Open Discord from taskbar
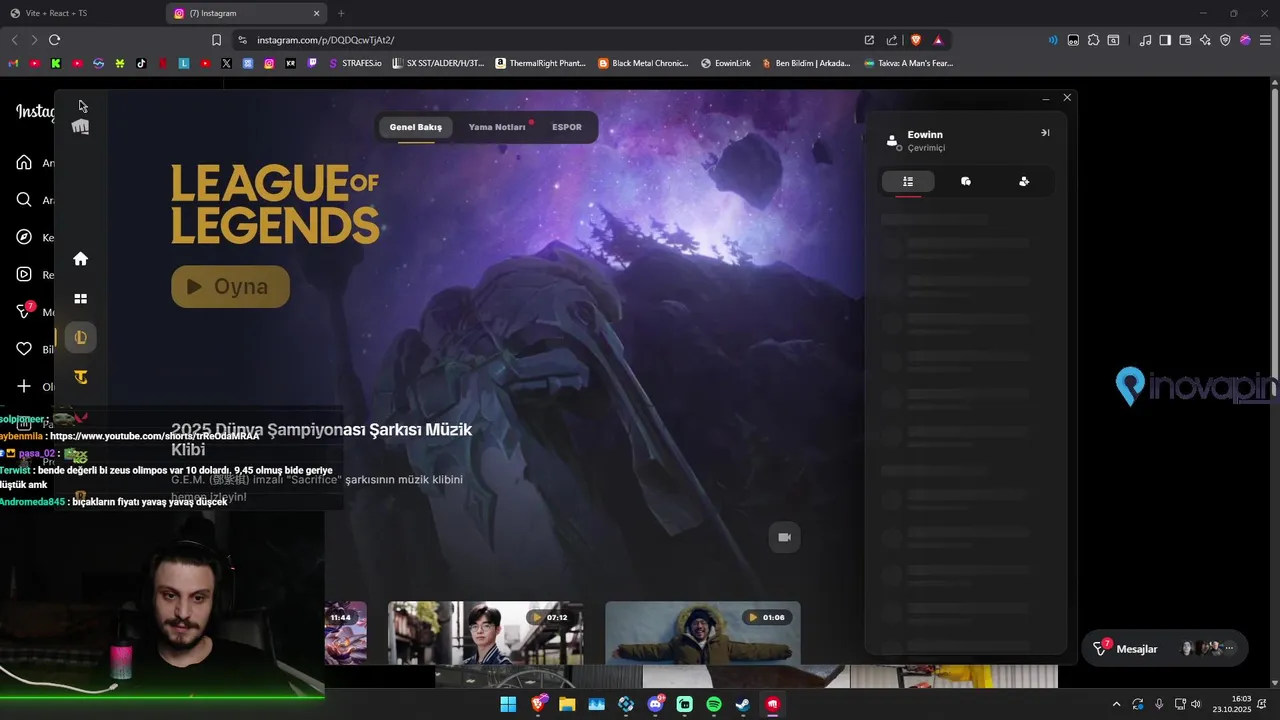 (x=656, y=704)
